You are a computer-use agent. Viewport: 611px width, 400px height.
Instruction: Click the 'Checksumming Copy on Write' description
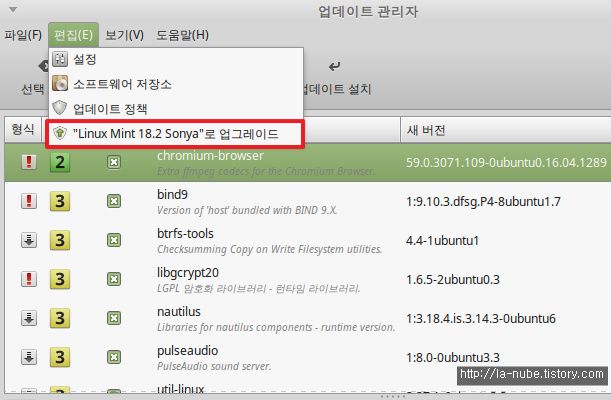(x=270, y=249)
